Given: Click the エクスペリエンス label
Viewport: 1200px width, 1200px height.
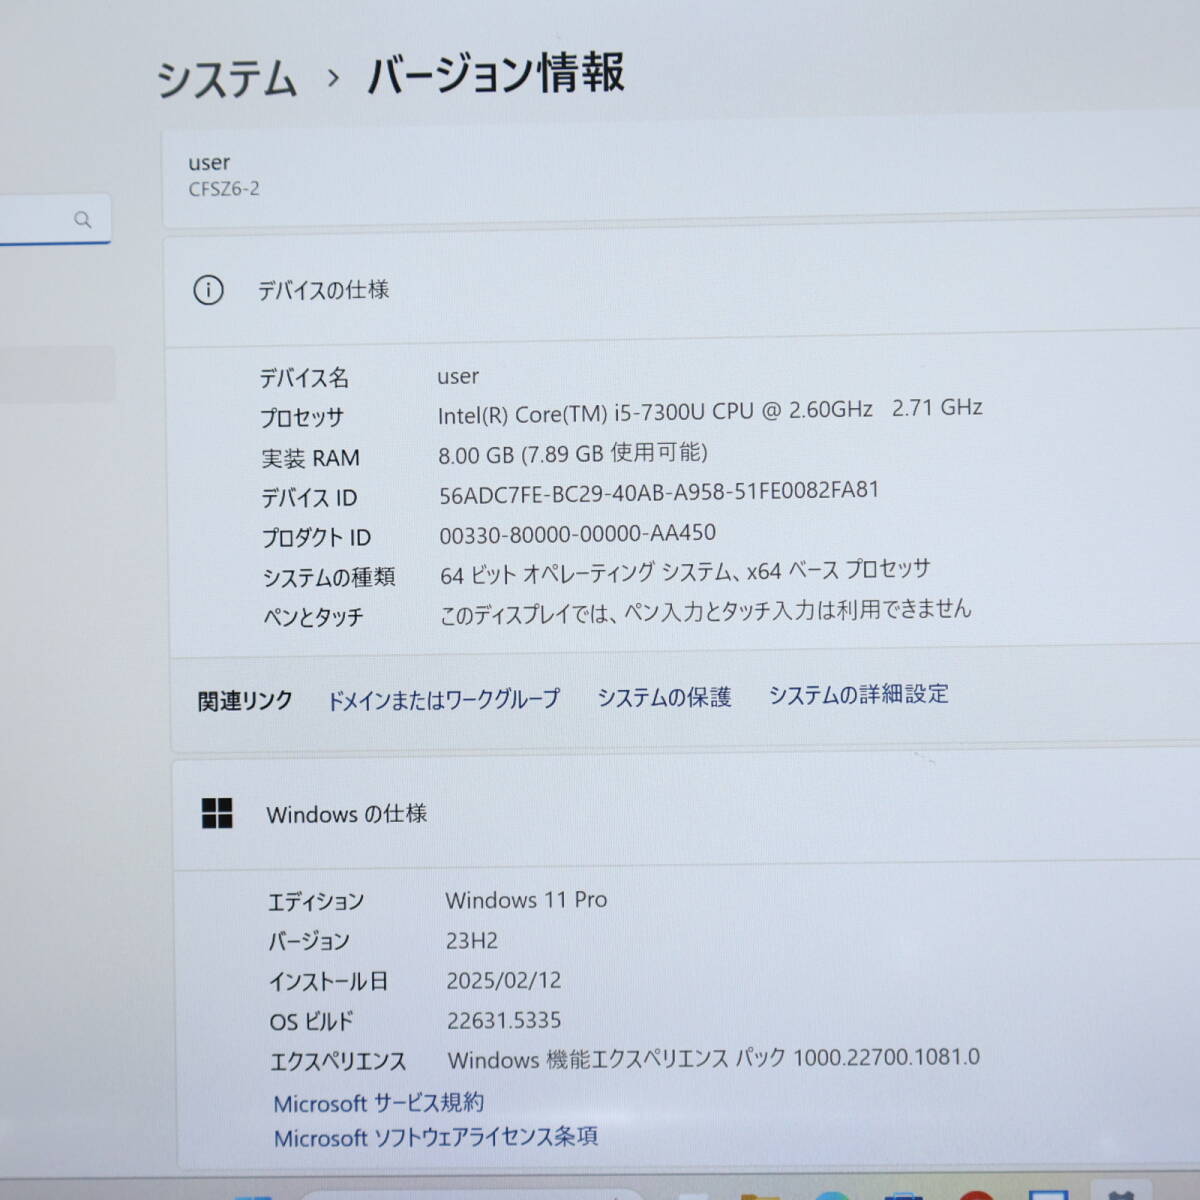Looking at the screenshot, I should coord(338,1062).
